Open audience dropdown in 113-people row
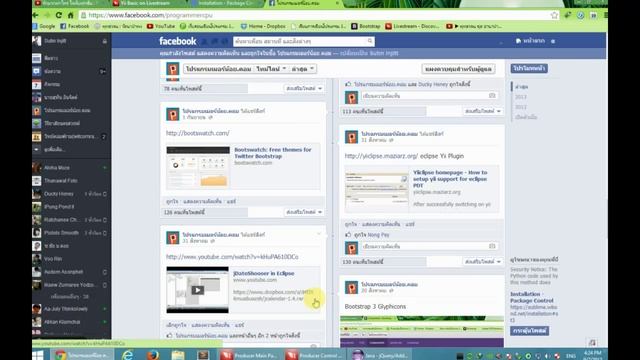Viewport: 640px width, 360px height. pos(482,111)
